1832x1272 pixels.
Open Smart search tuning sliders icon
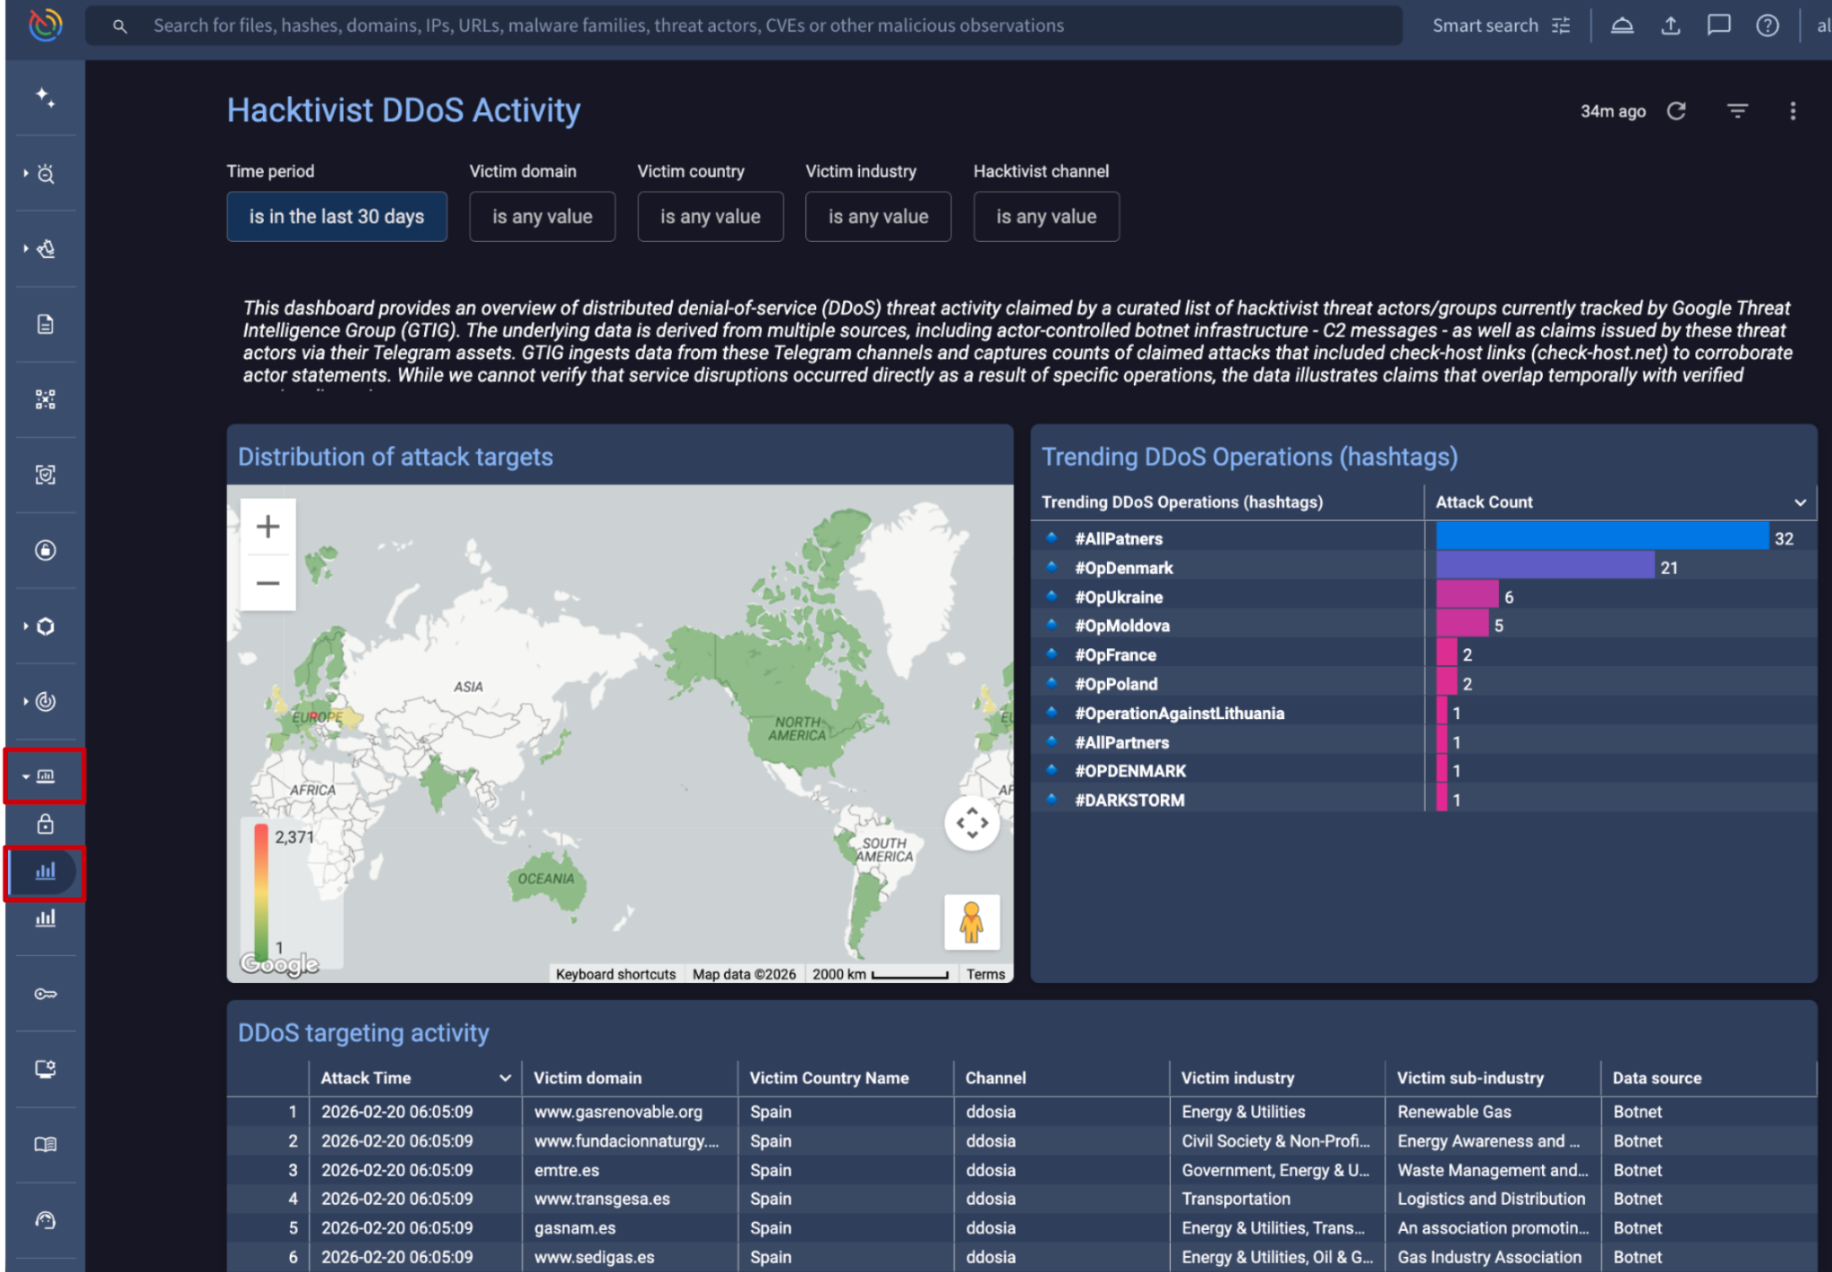[x=1561, y=26]
